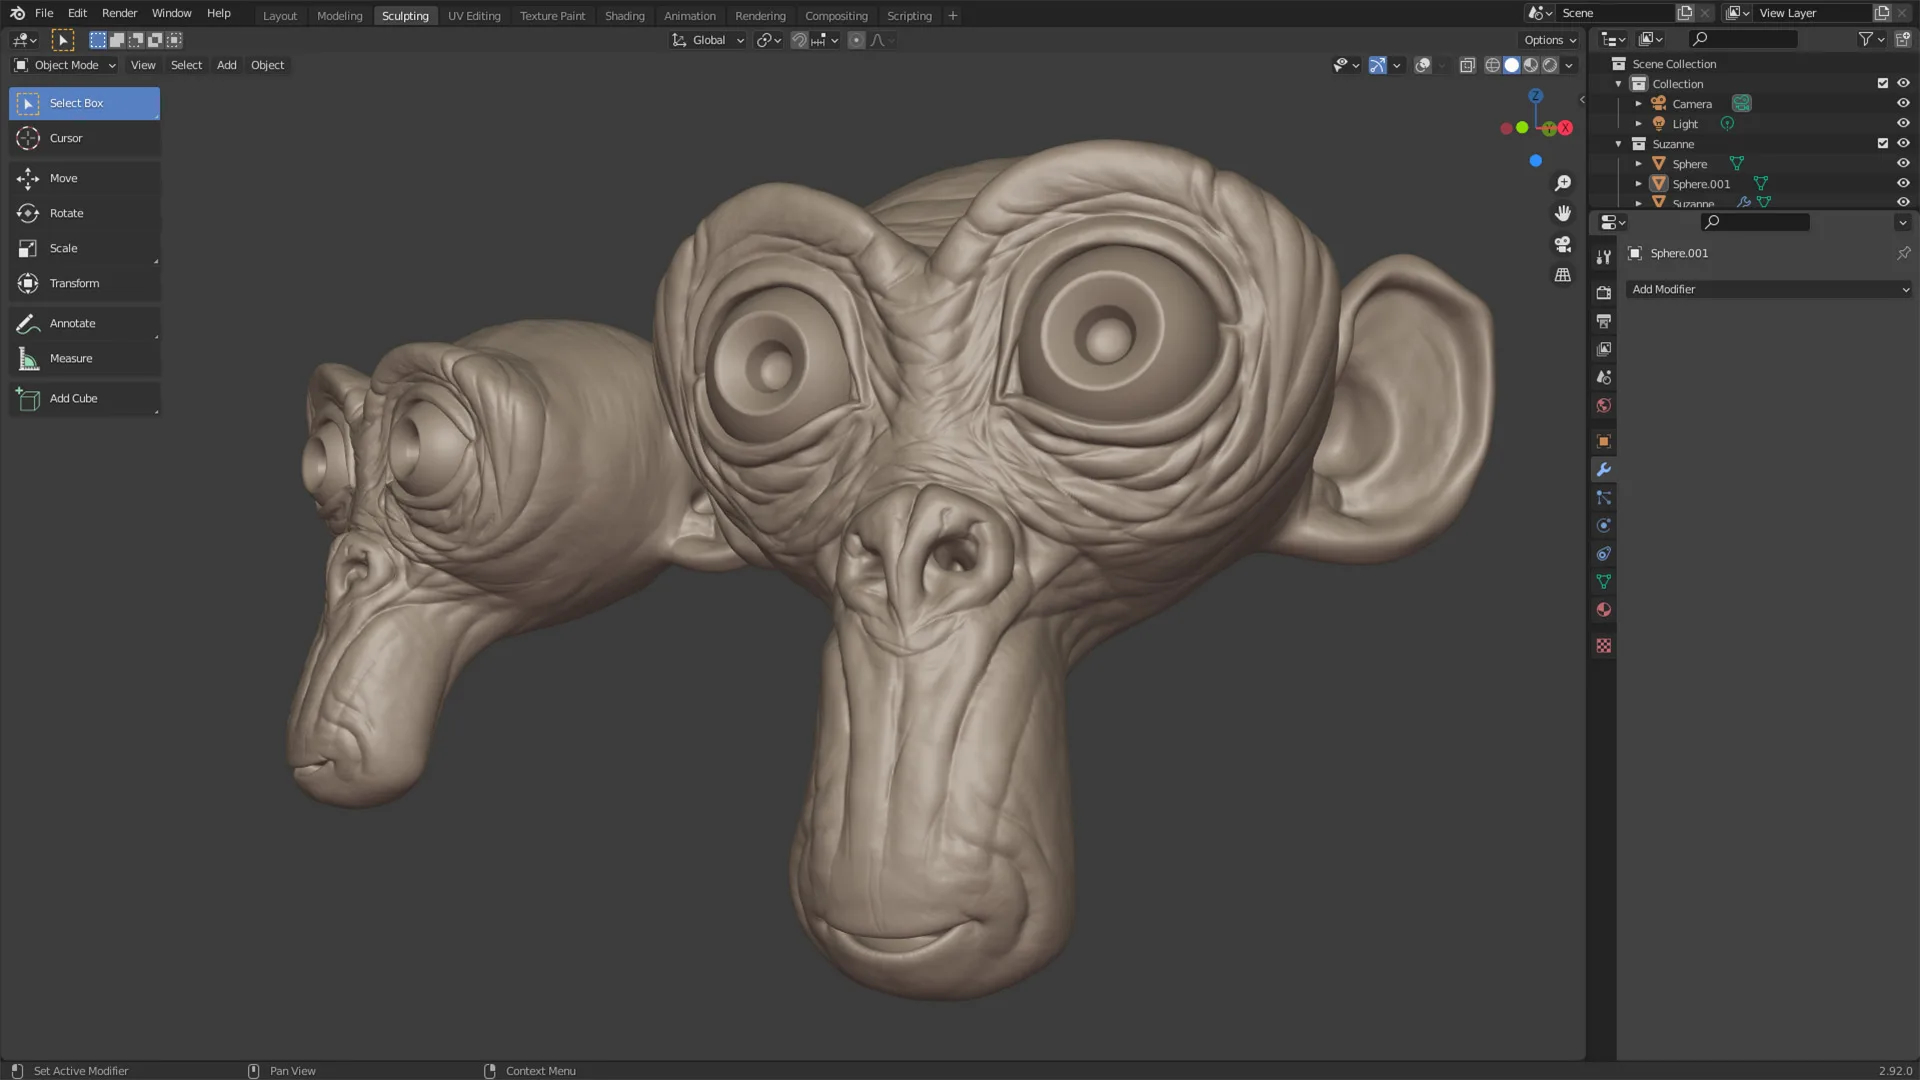The image size is (1920, 1080).
Task: Switch to orthographic grid view icon
Action: point(1562,275)
